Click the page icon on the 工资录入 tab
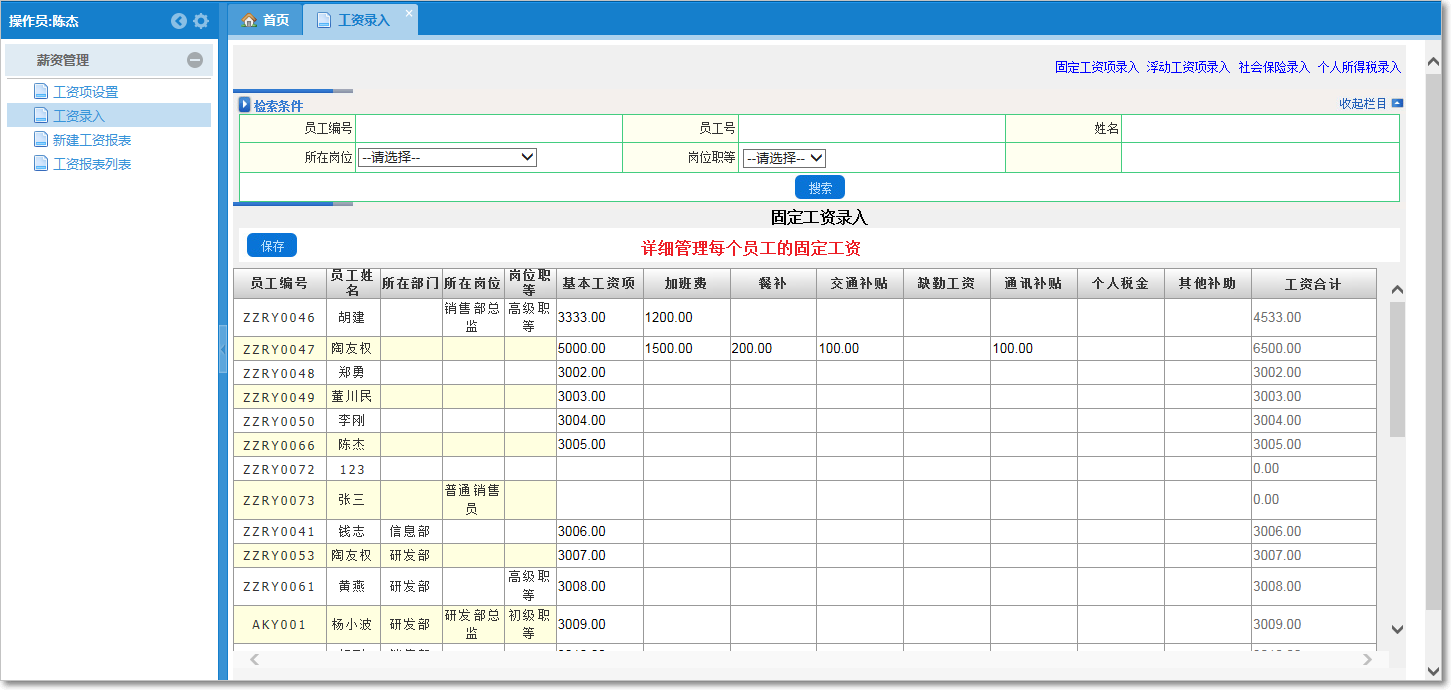Viewport: 1451px width, 690px height. pyautogui.click(x=322, y=18)
